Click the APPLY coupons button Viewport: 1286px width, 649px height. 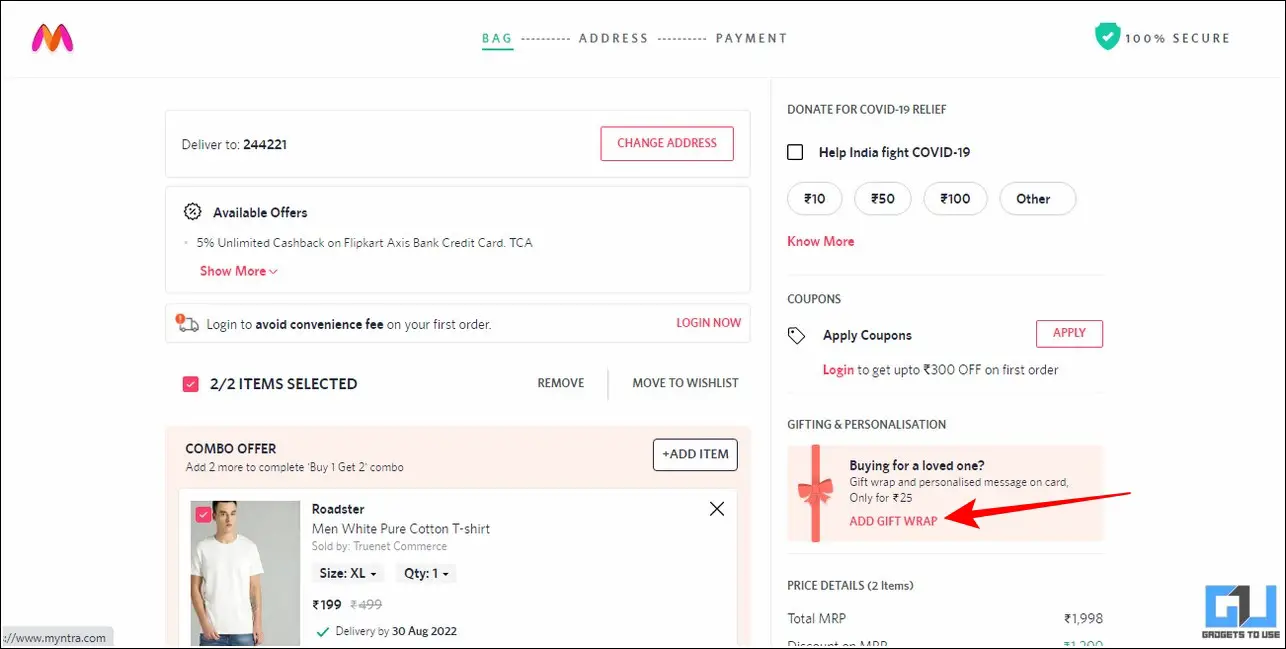tap(1069, 333)
